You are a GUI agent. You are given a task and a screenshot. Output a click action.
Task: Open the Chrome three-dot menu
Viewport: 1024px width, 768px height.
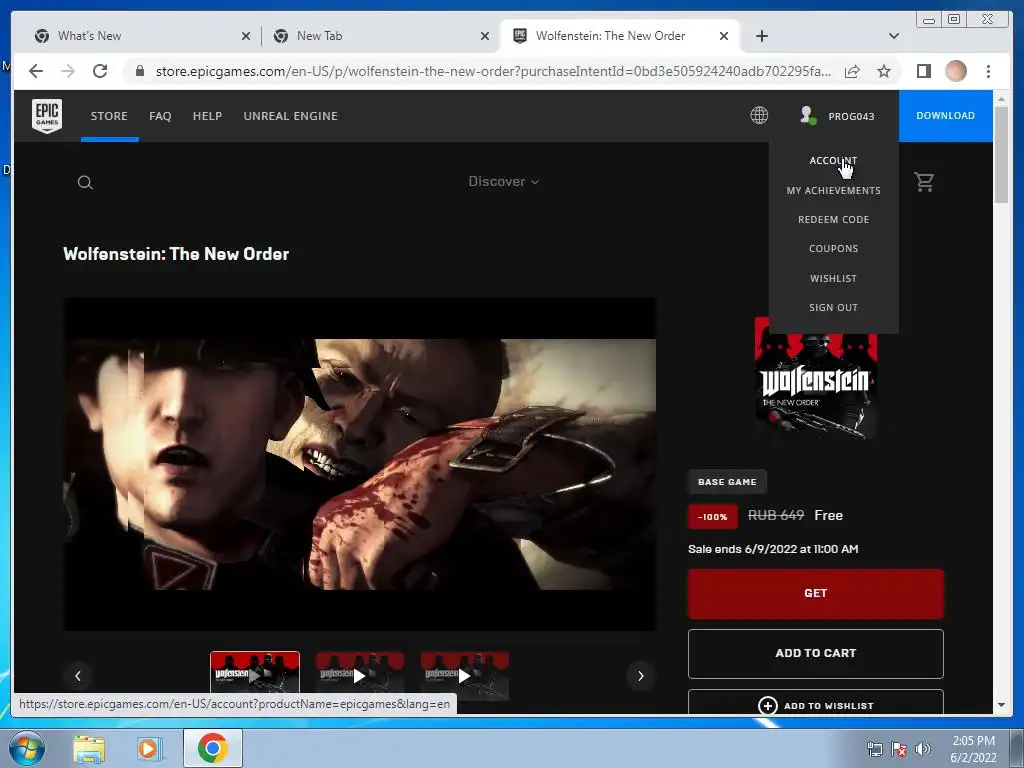pyautogui.click(x=988, y=71)
